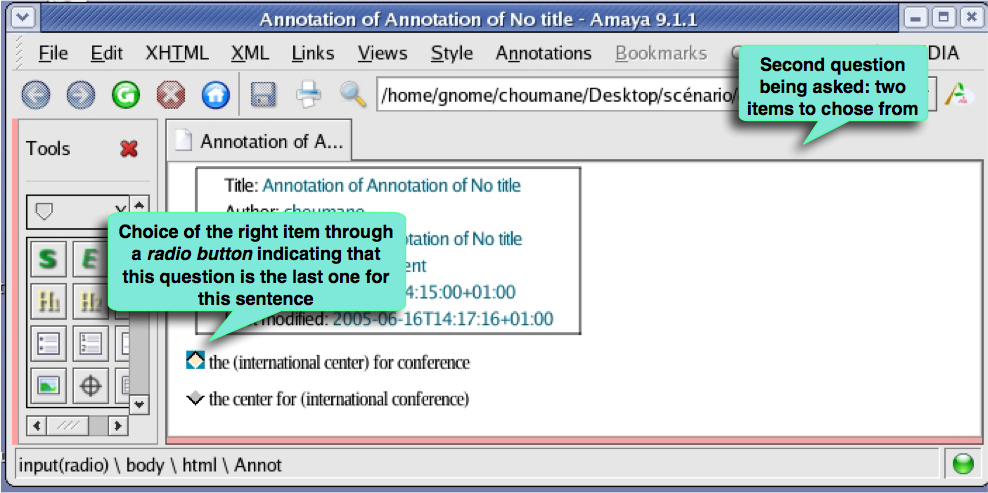Click the Back navigation arrow icon
Image resolution: width=988 pixels, height=493 pixels.
pos(36,96)
